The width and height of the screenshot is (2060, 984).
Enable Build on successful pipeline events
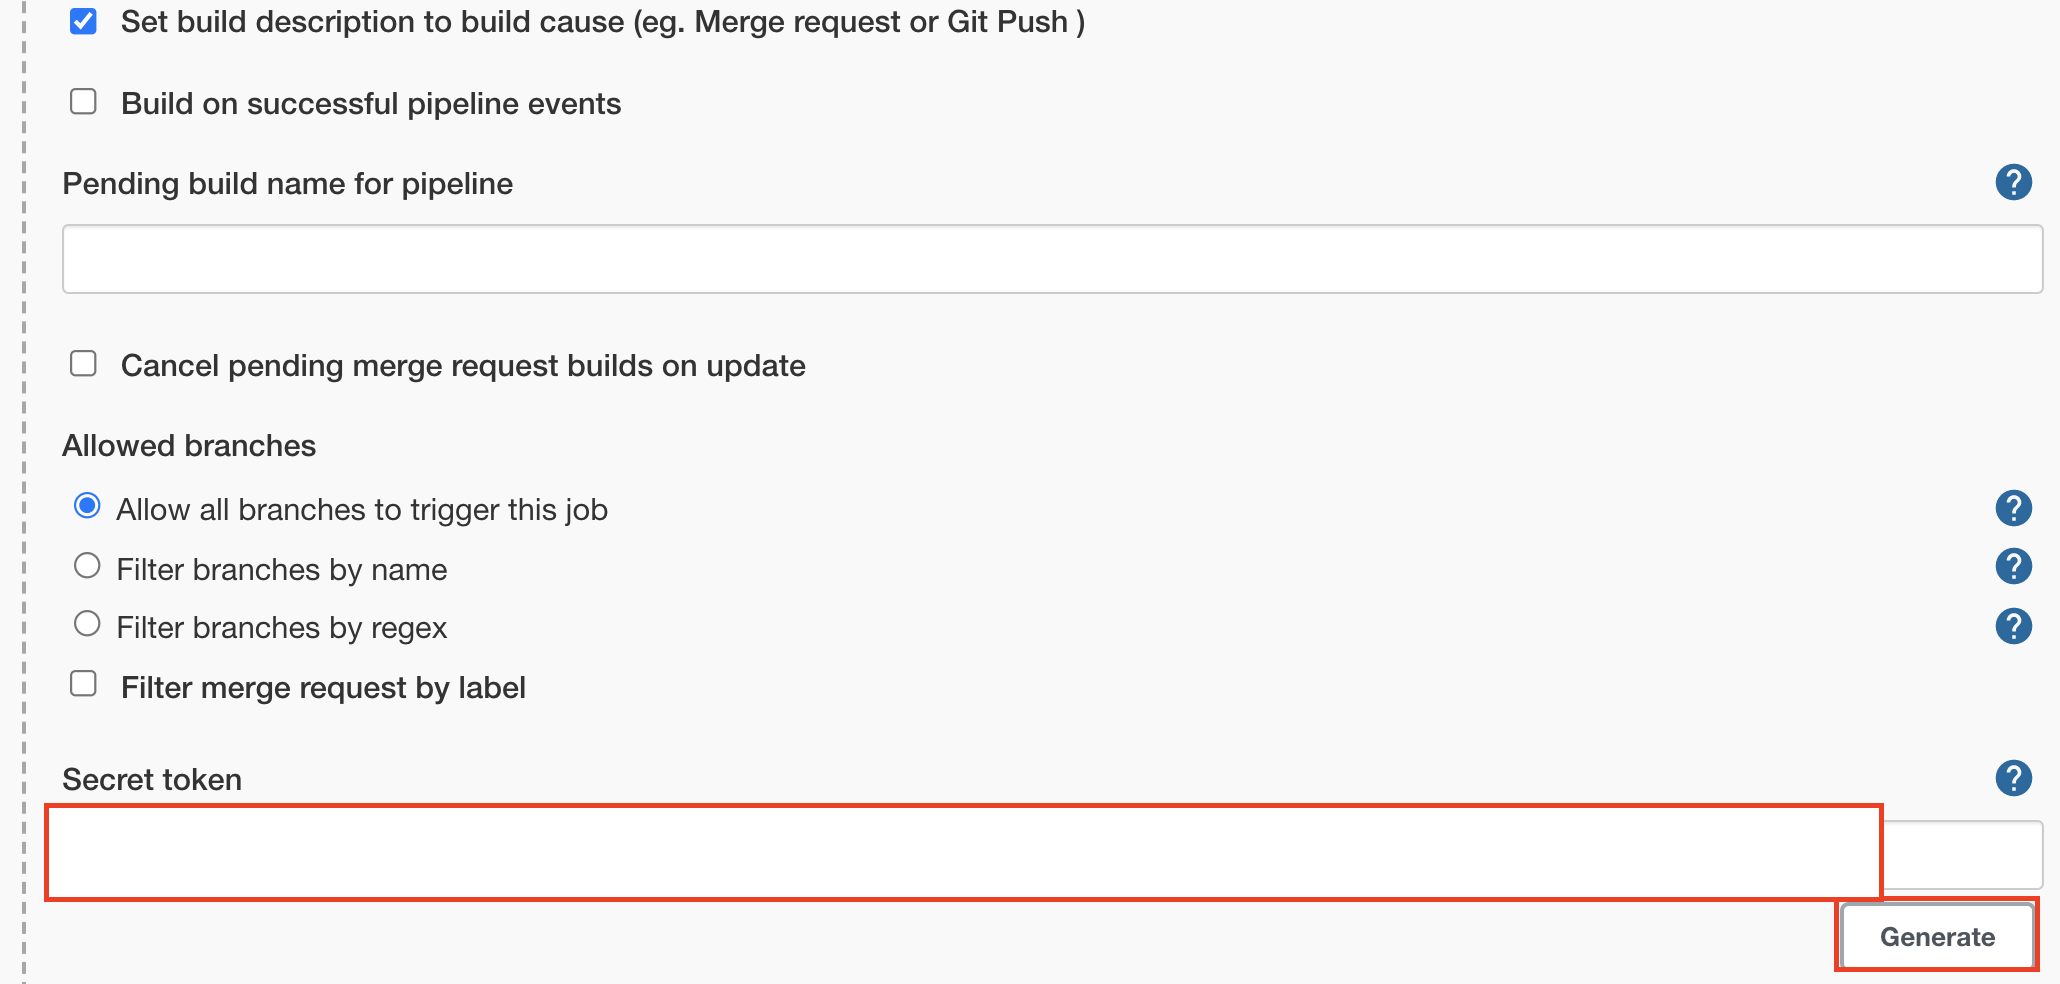[x=83, y=102]
